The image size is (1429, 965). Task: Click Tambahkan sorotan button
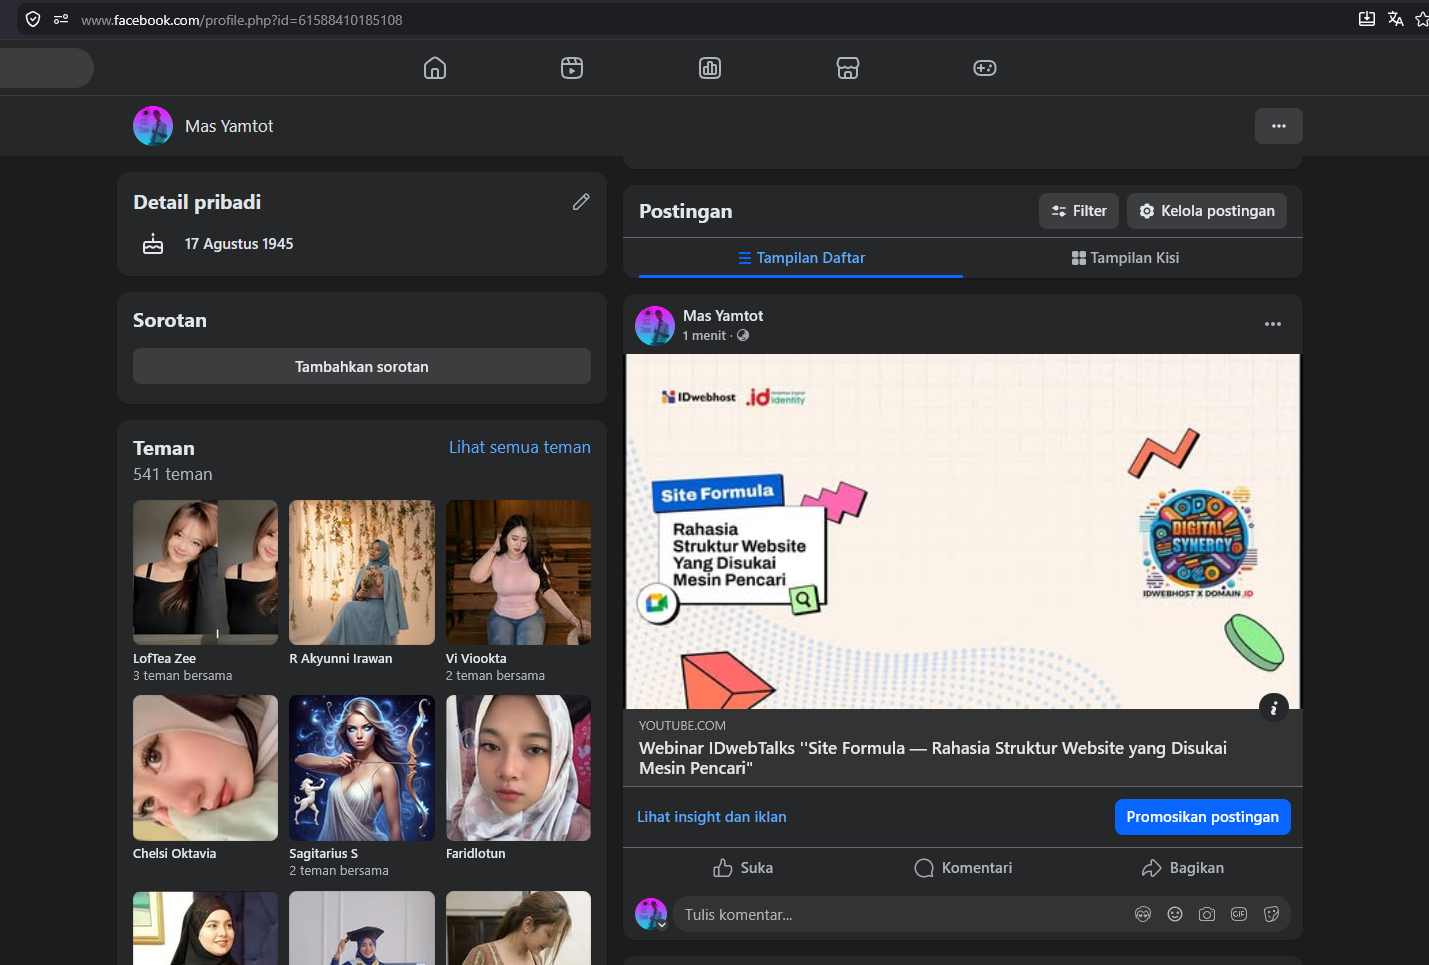tap(362, 367)
